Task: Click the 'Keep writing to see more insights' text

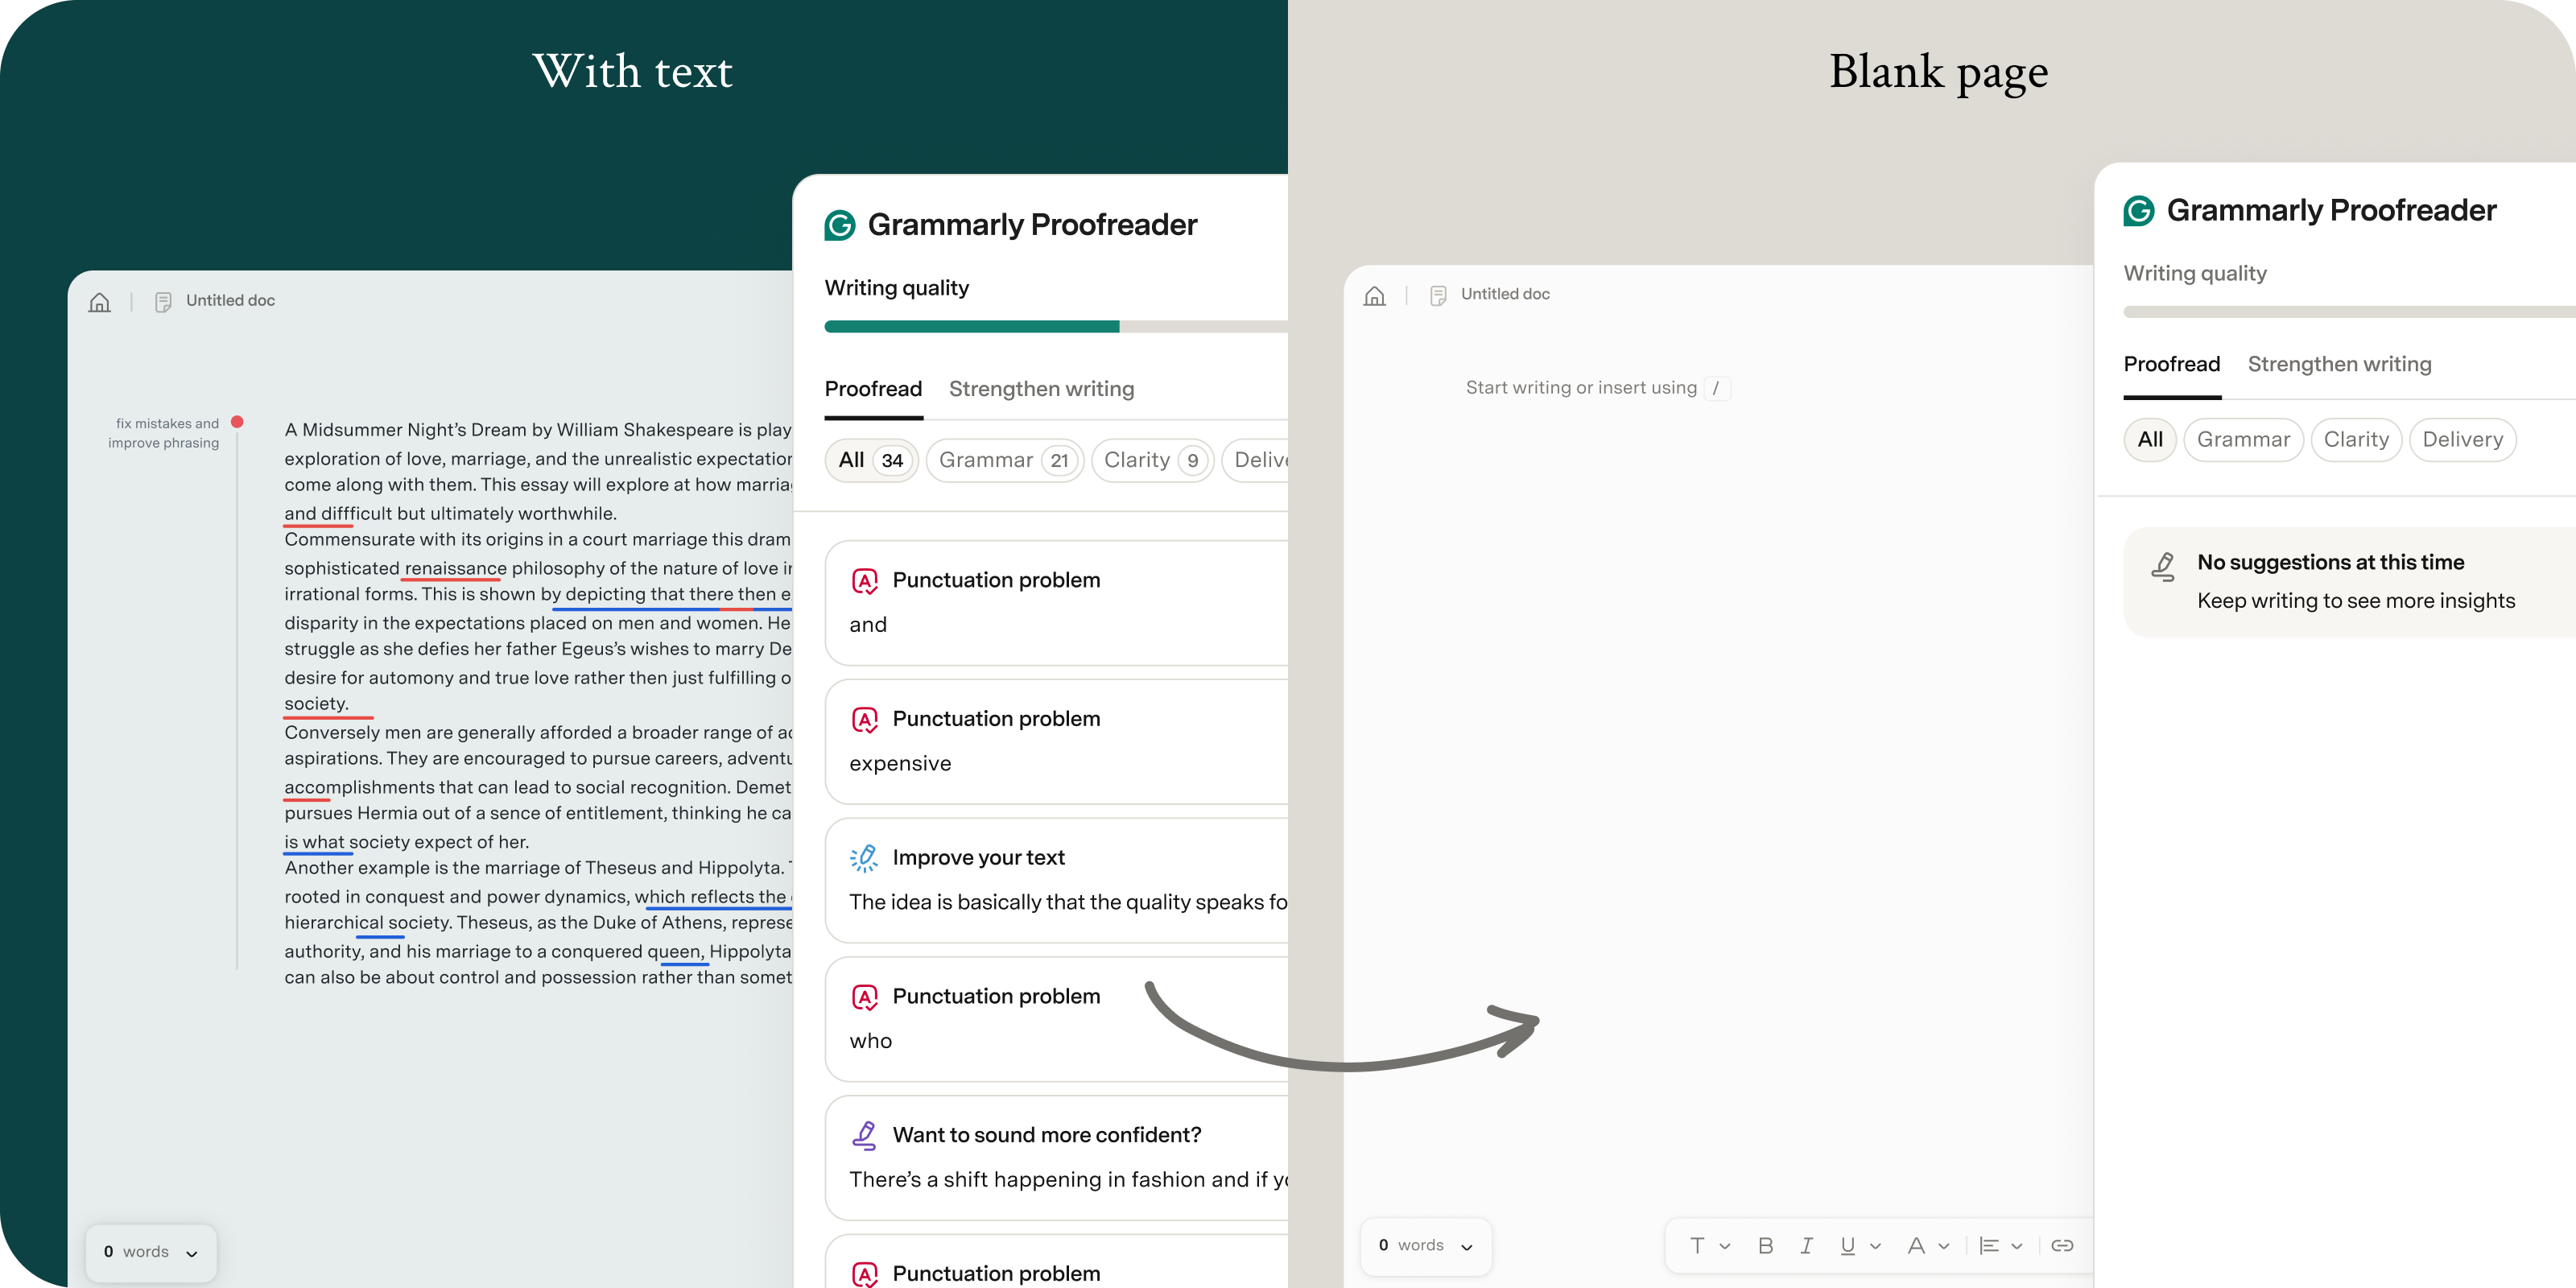Action: 2355,601
